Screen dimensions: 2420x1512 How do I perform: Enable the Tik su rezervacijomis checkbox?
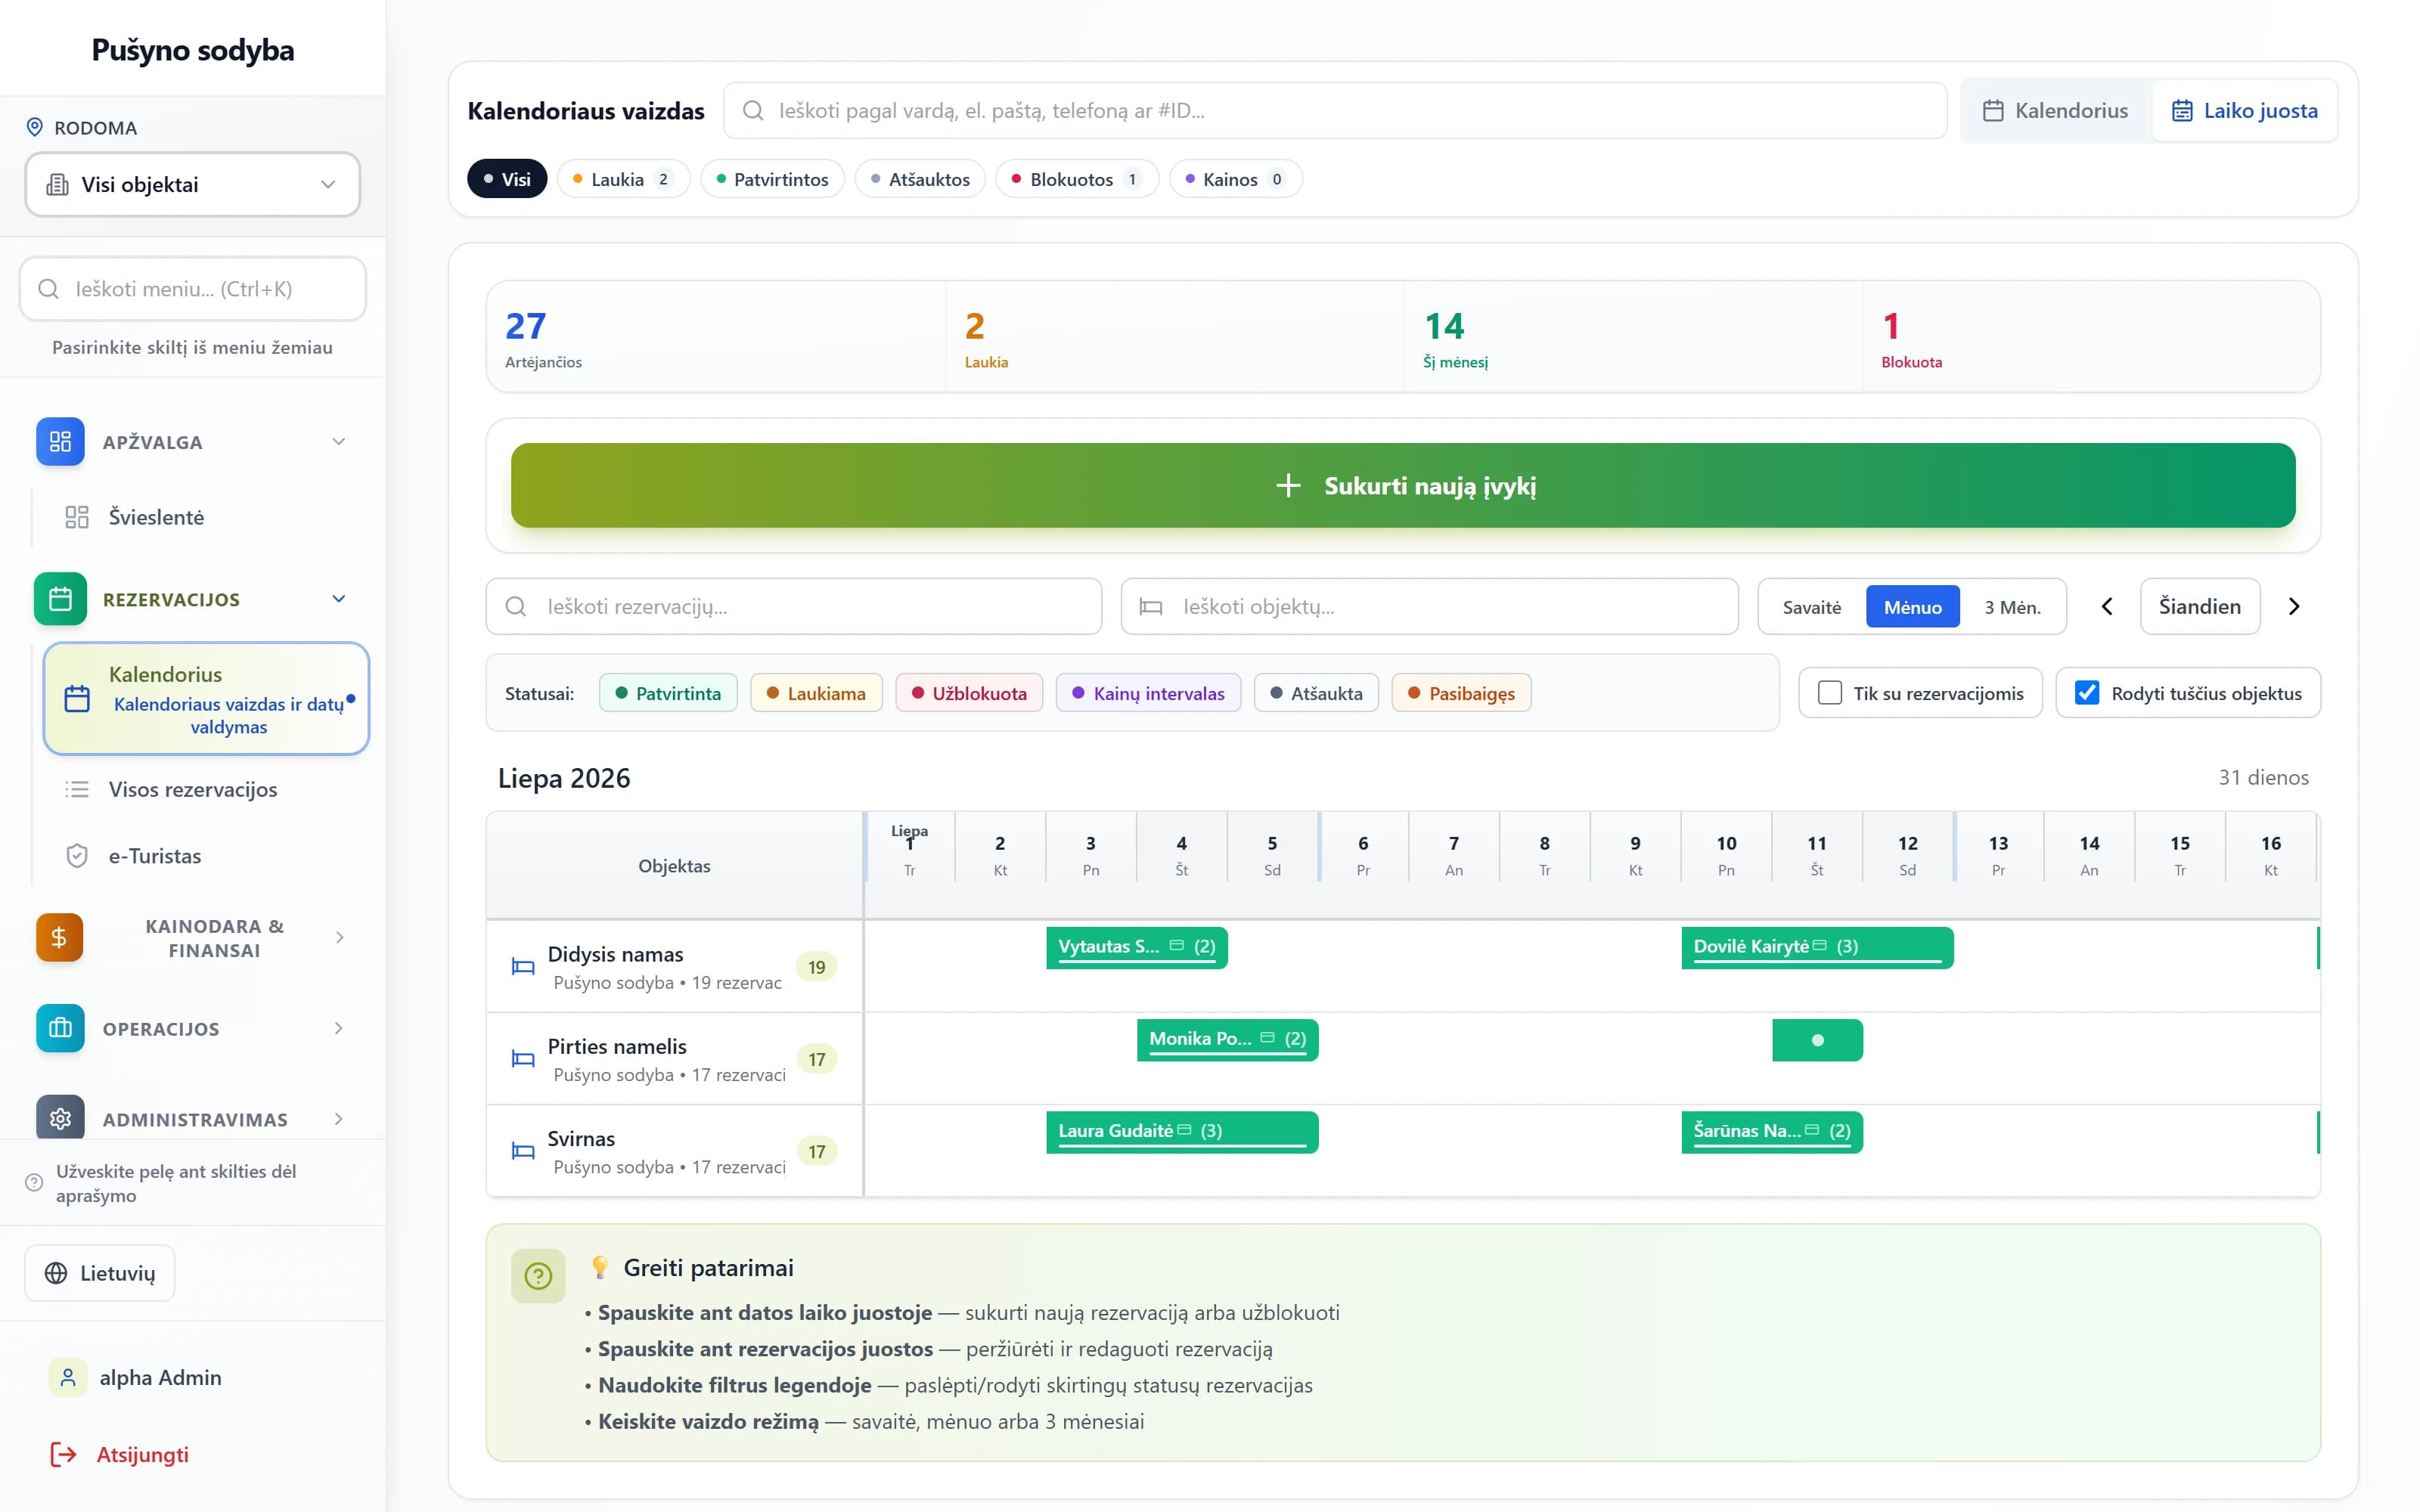pos(1829,693)
